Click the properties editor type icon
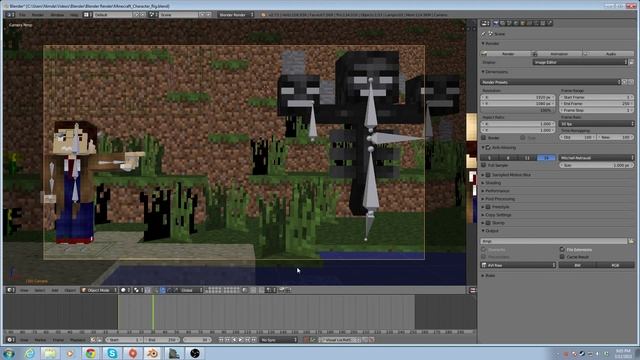640x360 pixels. pos(485,23)
